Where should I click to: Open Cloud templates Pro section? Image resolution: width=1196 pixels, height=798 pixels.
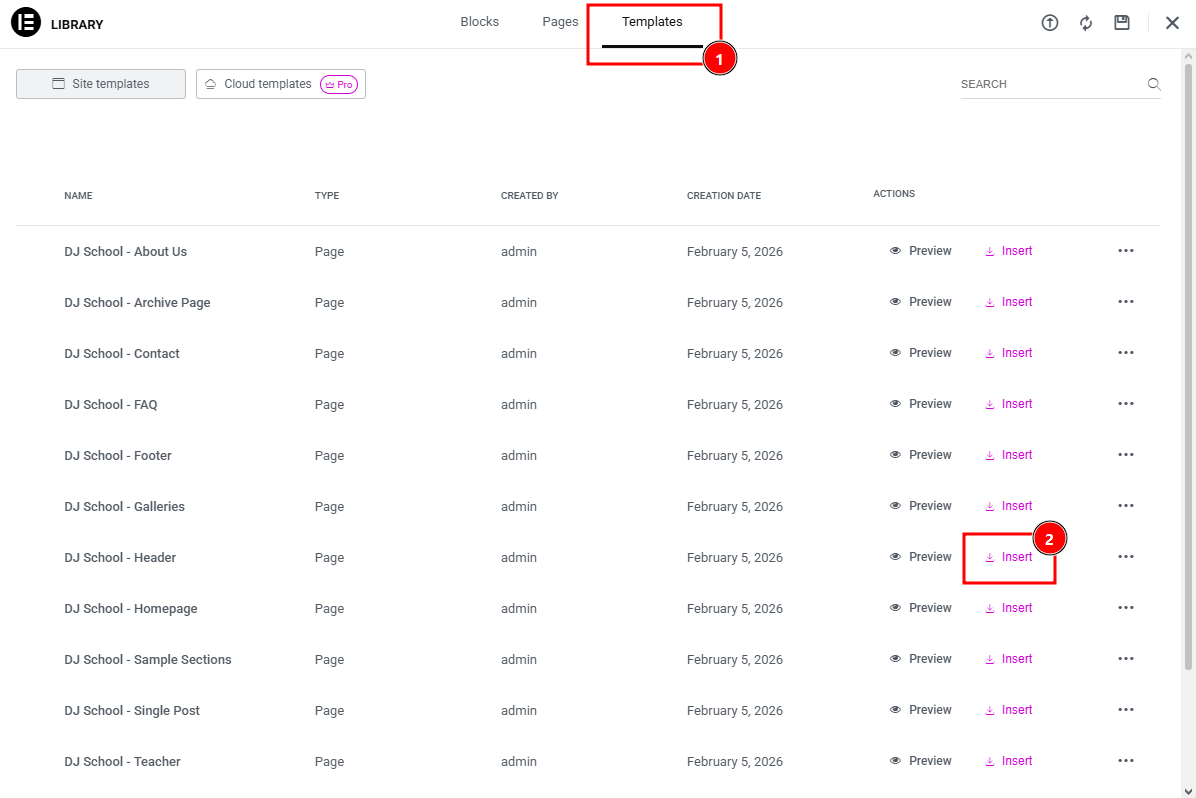[281, 84]
